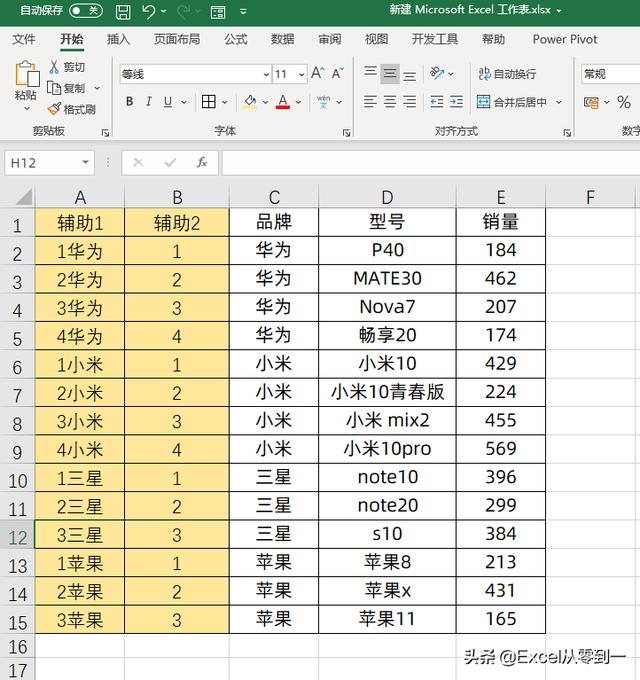The image size is (640, 680).
Task: Select cell containing MATE30
Action: [x=387, y=279]
